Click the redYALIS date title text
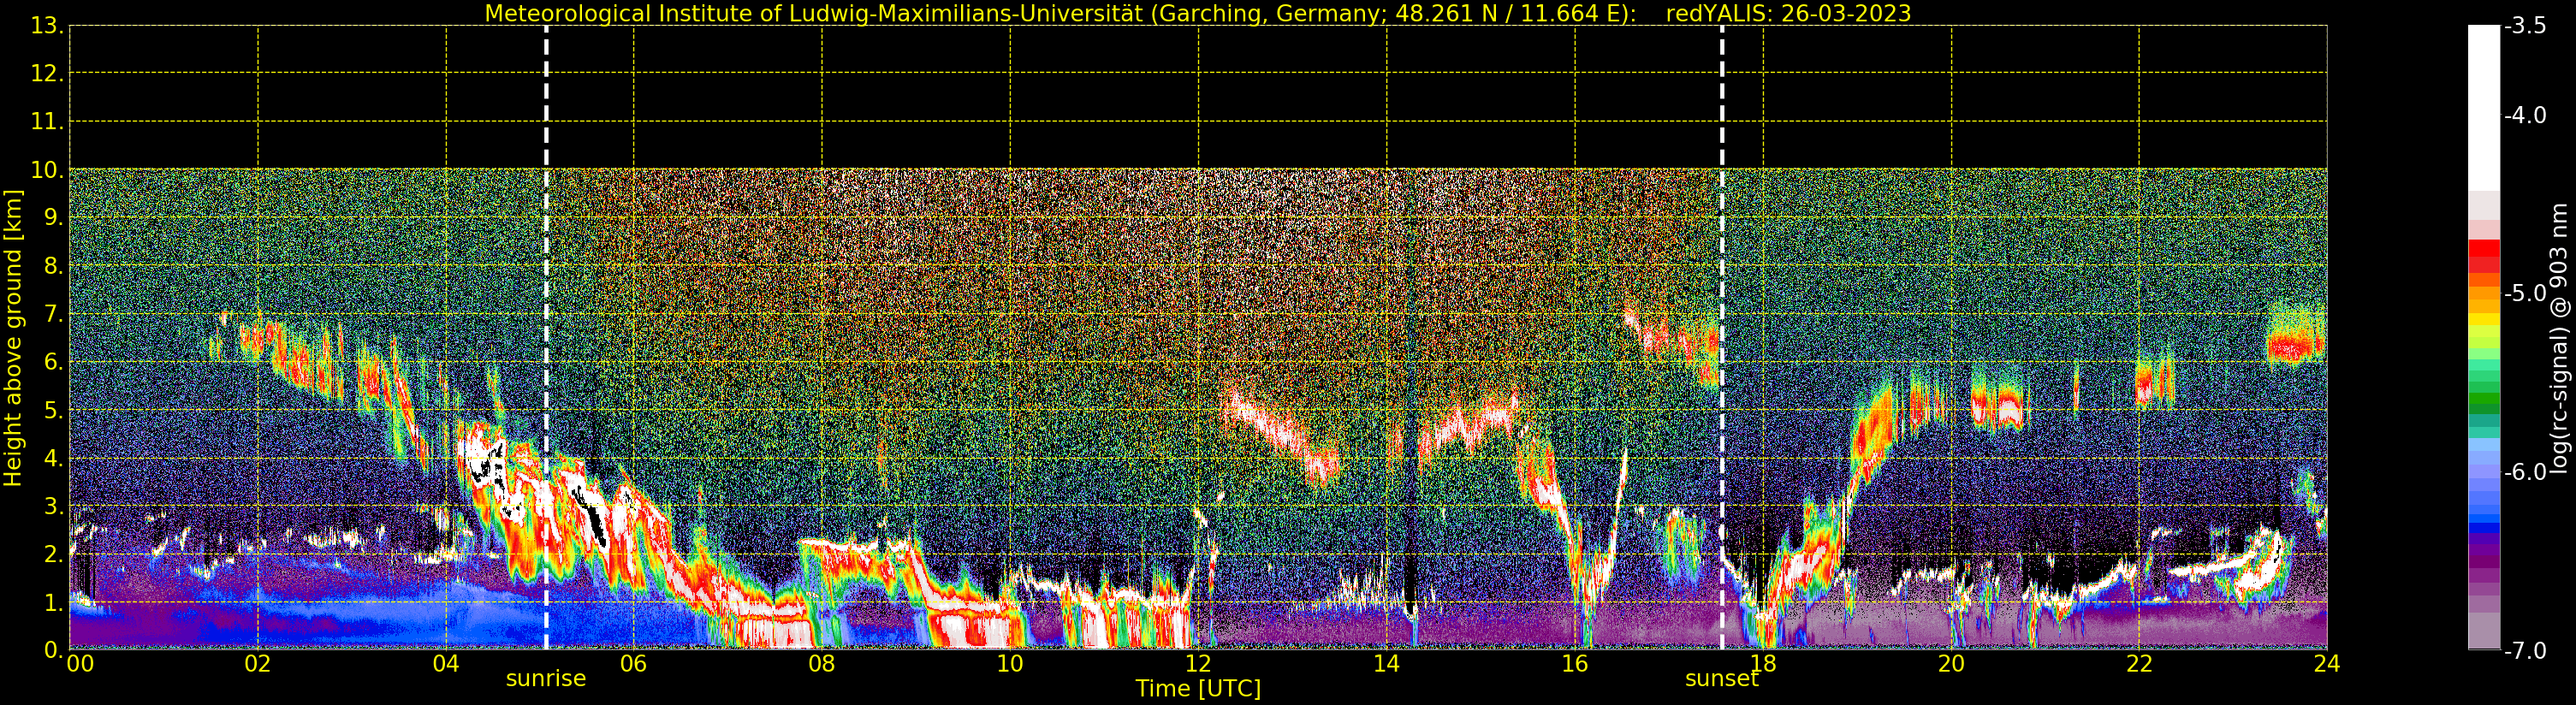This screenshot has width=2576, height=705. point(1788,14)
